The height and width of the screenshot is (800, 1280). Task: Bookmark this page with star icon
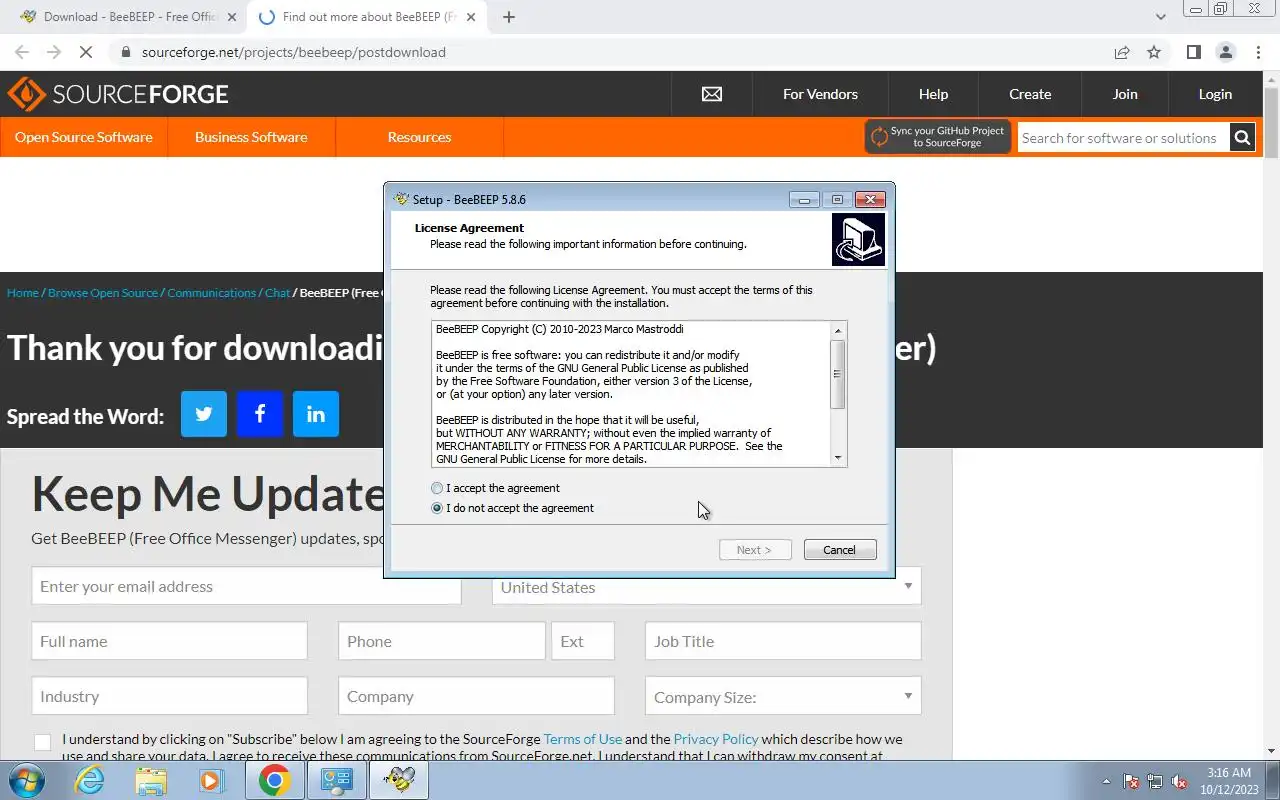[1154, 52]
